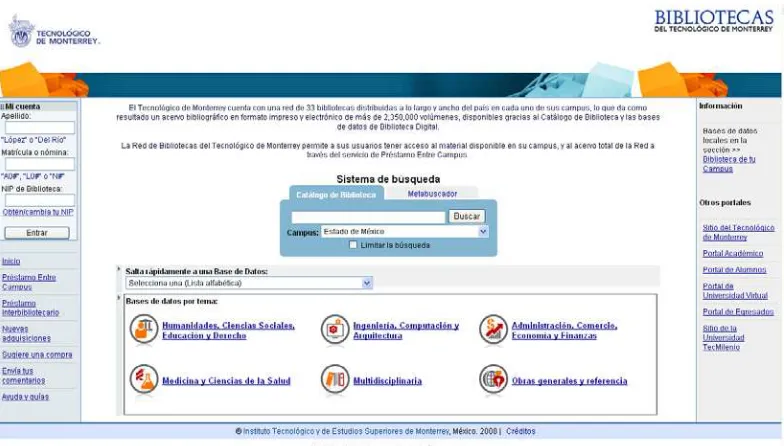This screenshot has width=784, height=446.
Task: Open Administración, Comercio, Economía y Finanzas link
Action: pos(564,330)
